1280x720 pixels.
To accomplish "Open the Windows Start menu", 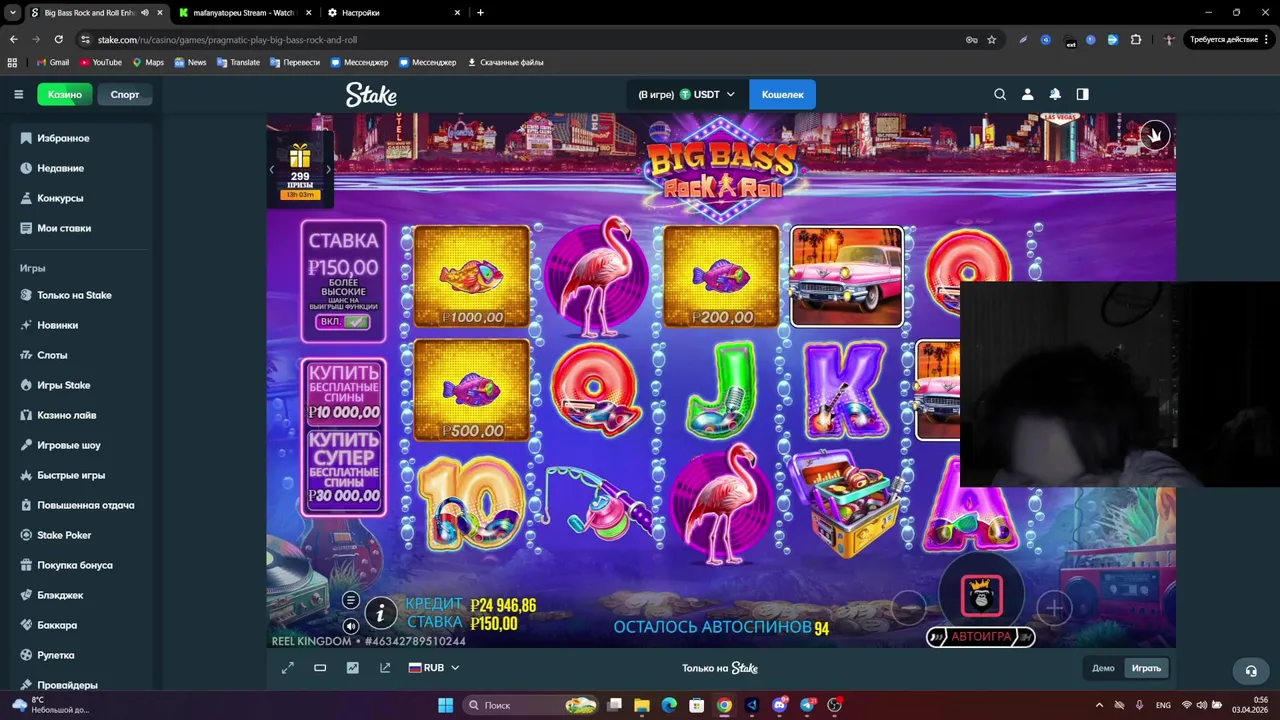I will pos(445,705).
